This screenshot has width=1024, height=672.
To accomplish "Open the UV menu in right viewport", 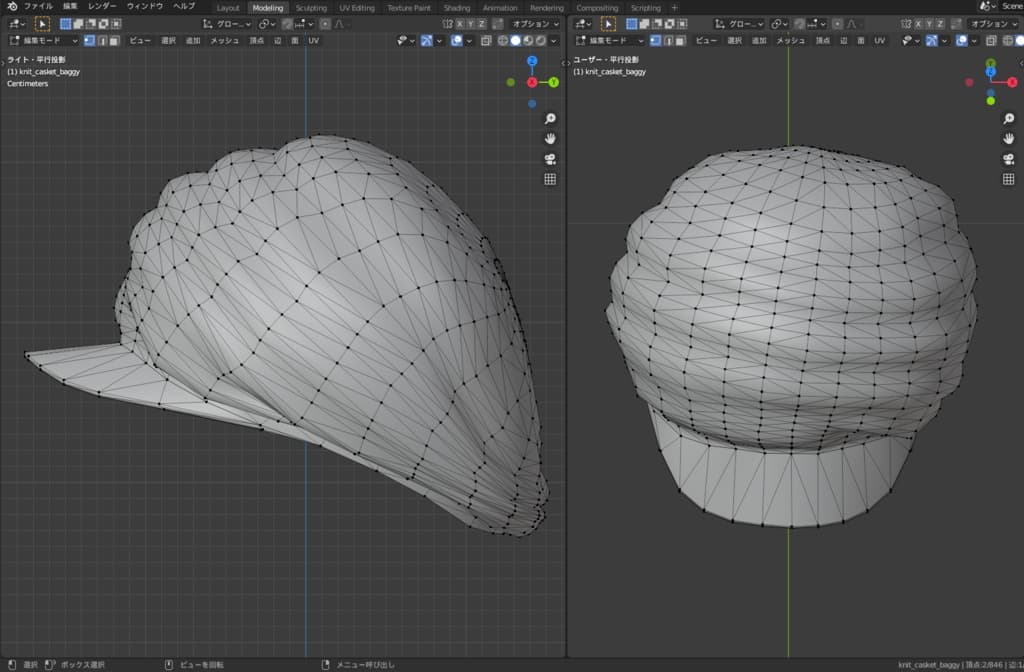I will coord(880,40).
